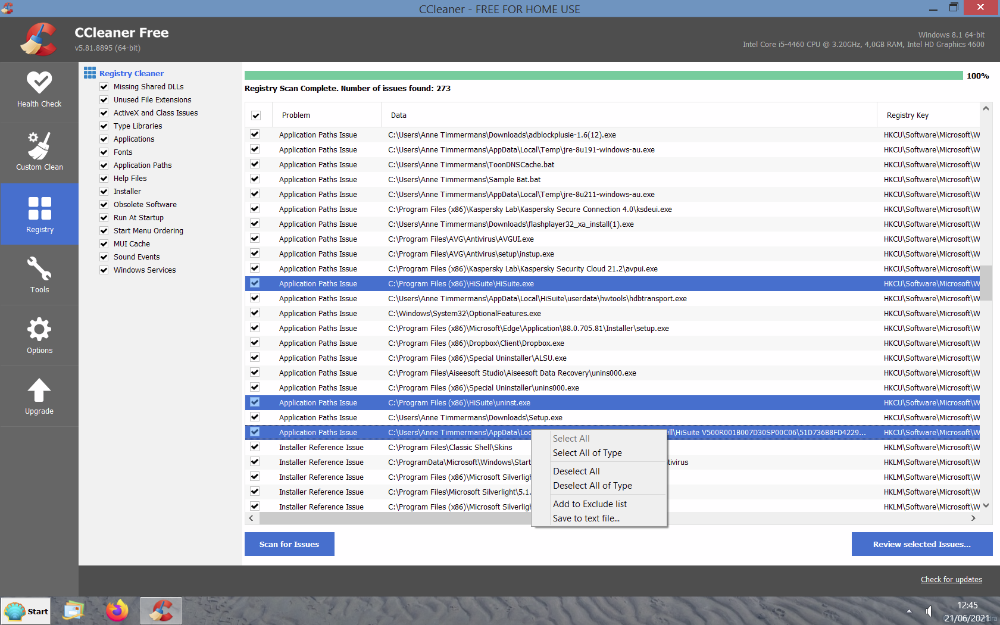
Task: Open the Options gear icon
Action: click(x=39, y=336)
